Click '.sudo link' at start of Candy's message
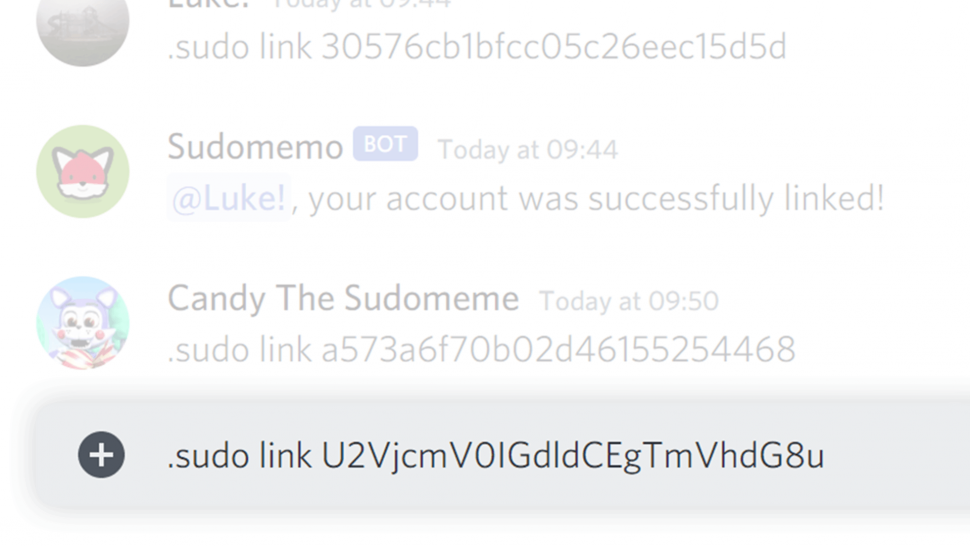 [x=239, y=349]
